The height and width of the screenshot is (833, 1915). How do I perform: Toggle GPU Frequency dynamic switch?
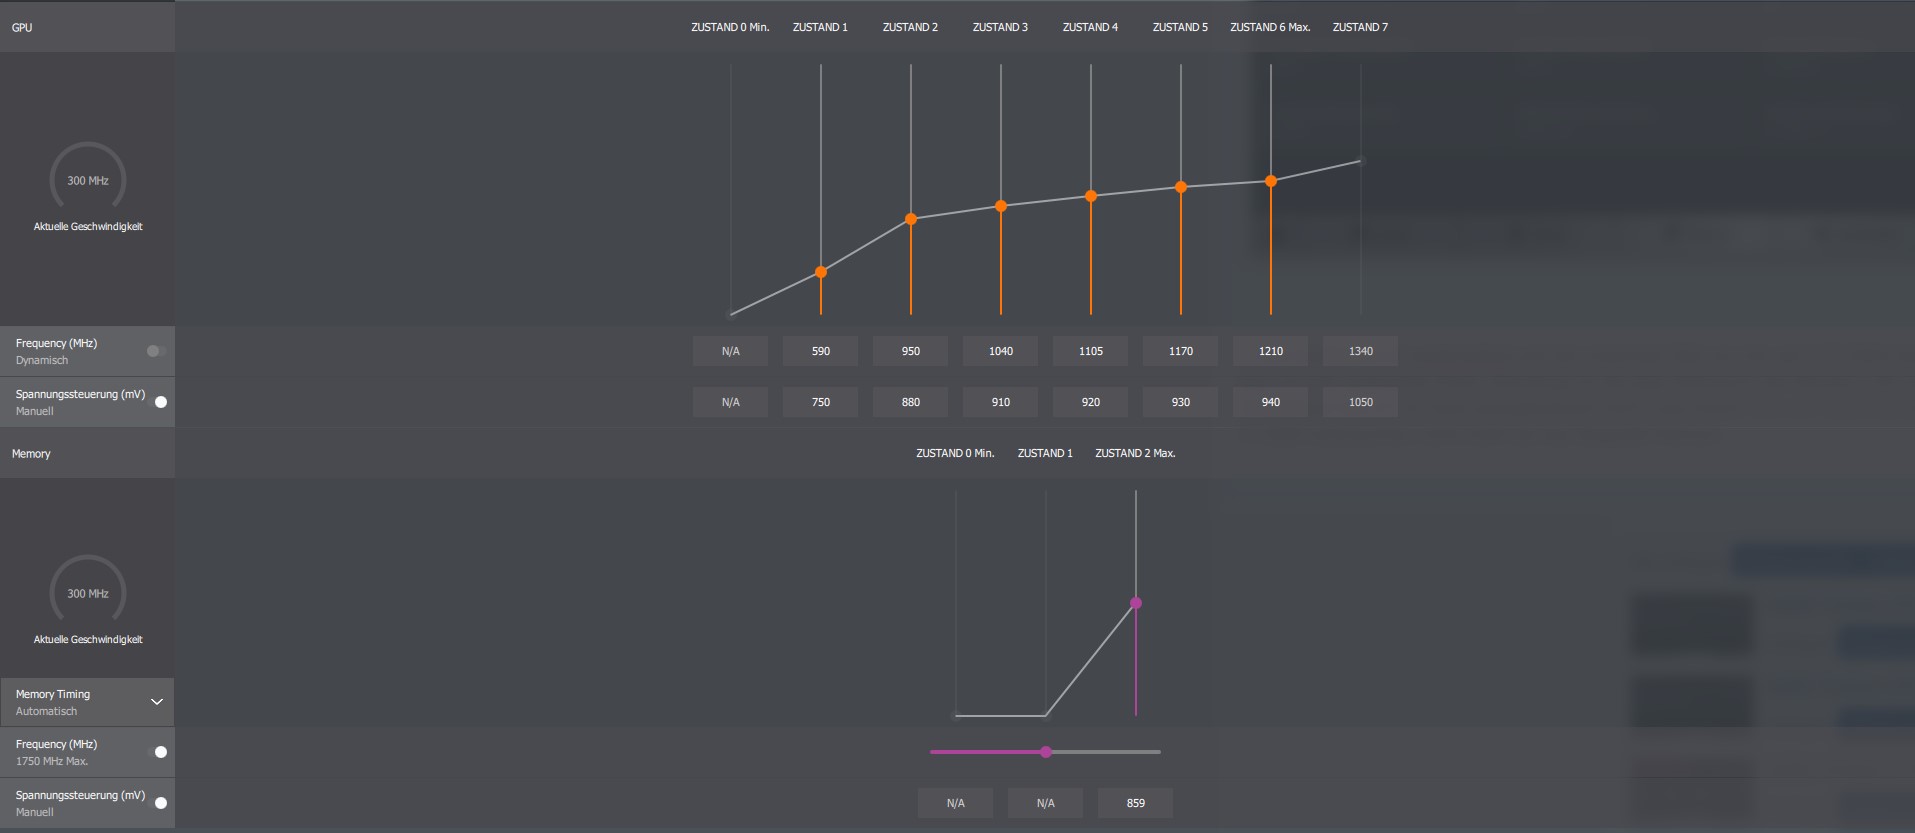pyautogui.click(x=156, y=351)
